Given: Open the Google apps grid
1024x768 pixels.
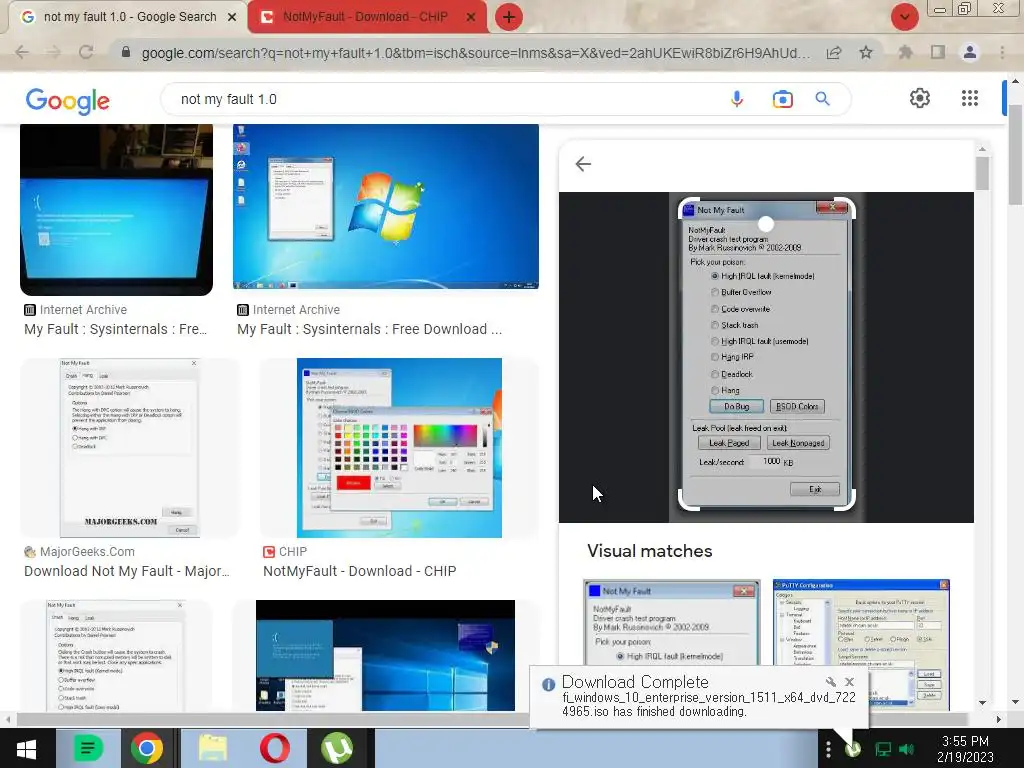Looking at the screenshot, I should click(x=970, y=98).
